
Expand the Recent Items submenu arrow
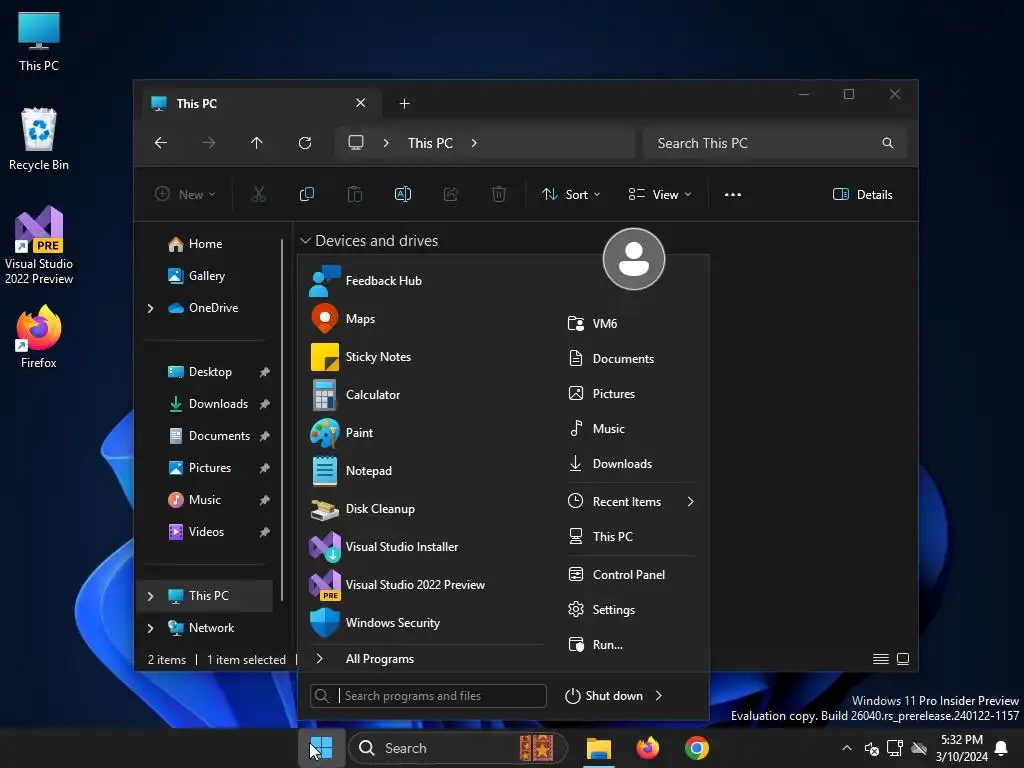point(690,502)
